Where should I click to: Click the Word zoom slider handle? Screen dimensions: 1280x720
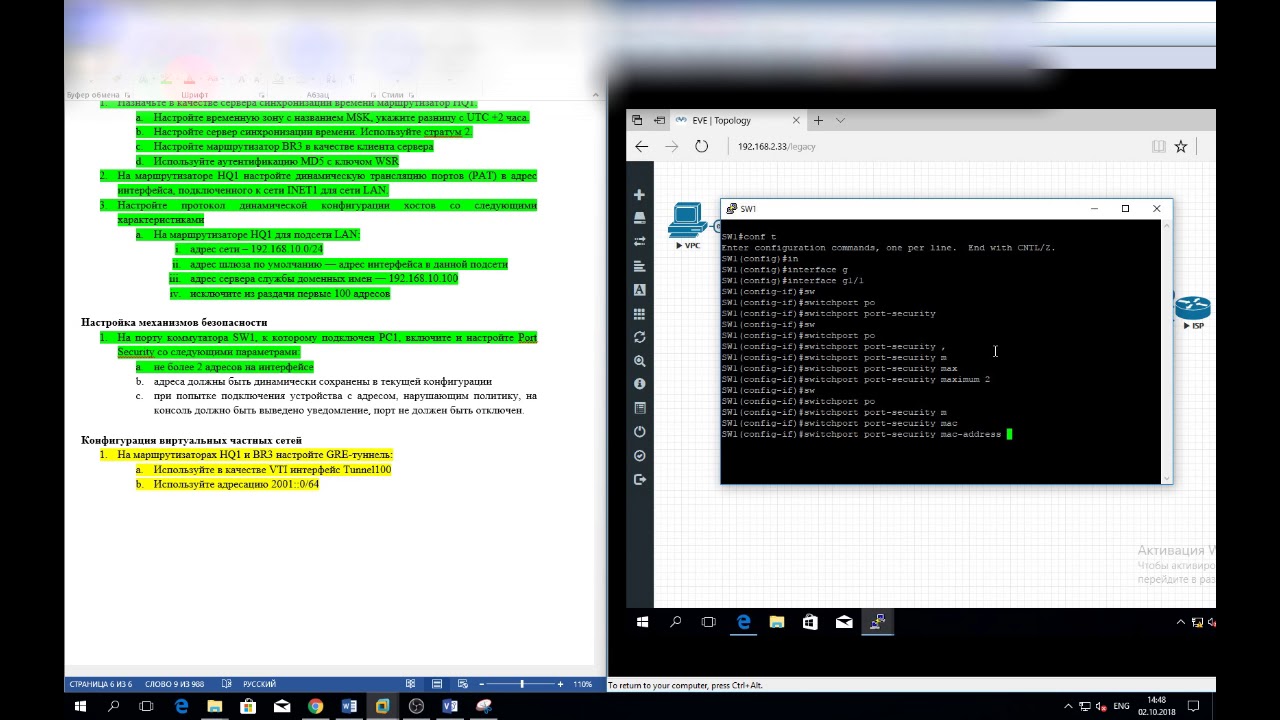tap(522, 684)
